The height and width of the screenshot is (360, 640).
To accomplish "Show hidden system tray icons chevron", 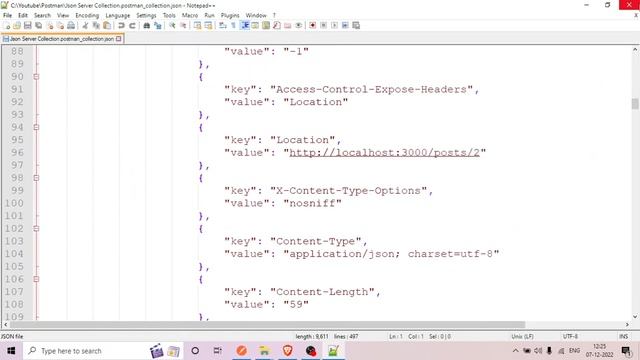I will coord(515,351).
